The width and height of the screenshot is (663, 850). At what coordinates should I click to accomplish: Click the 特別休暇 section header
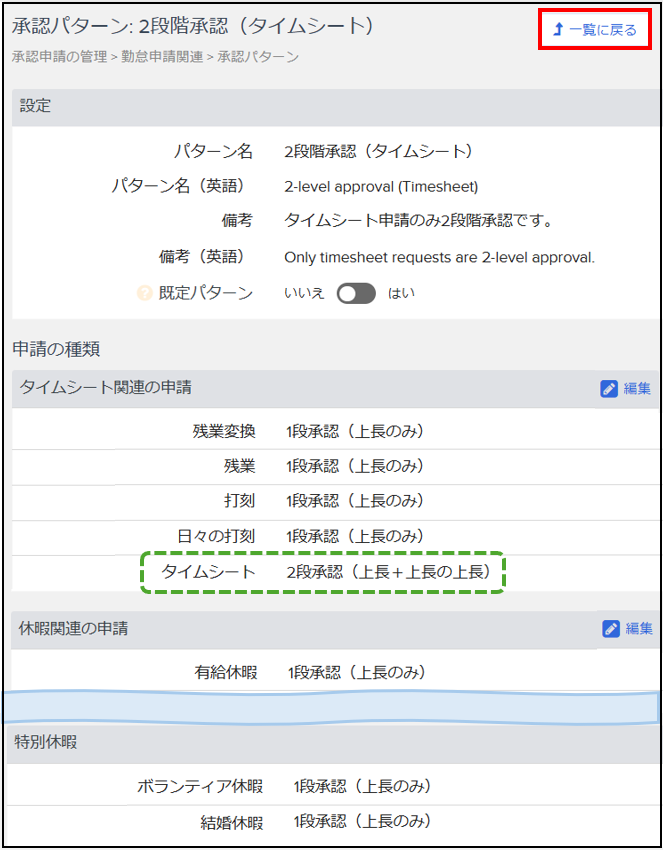pos(45,742)
